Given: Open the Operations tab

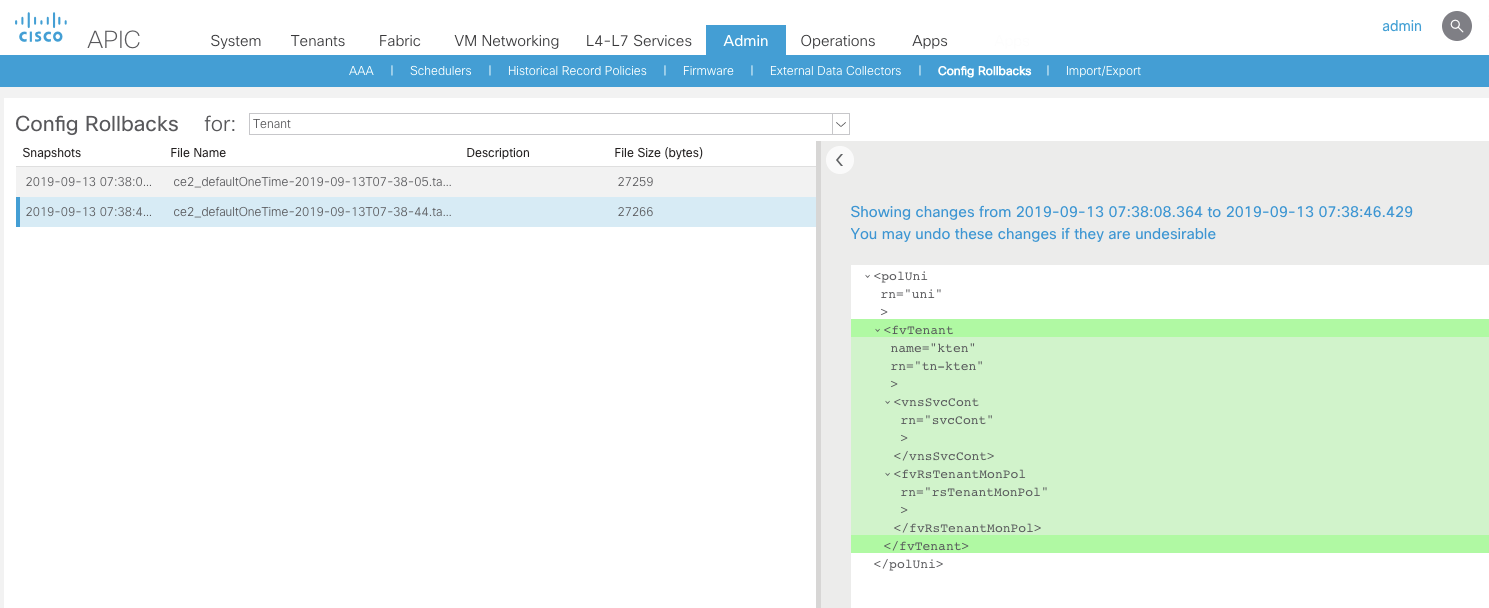Looking at the screenshot, I should 837,41.
